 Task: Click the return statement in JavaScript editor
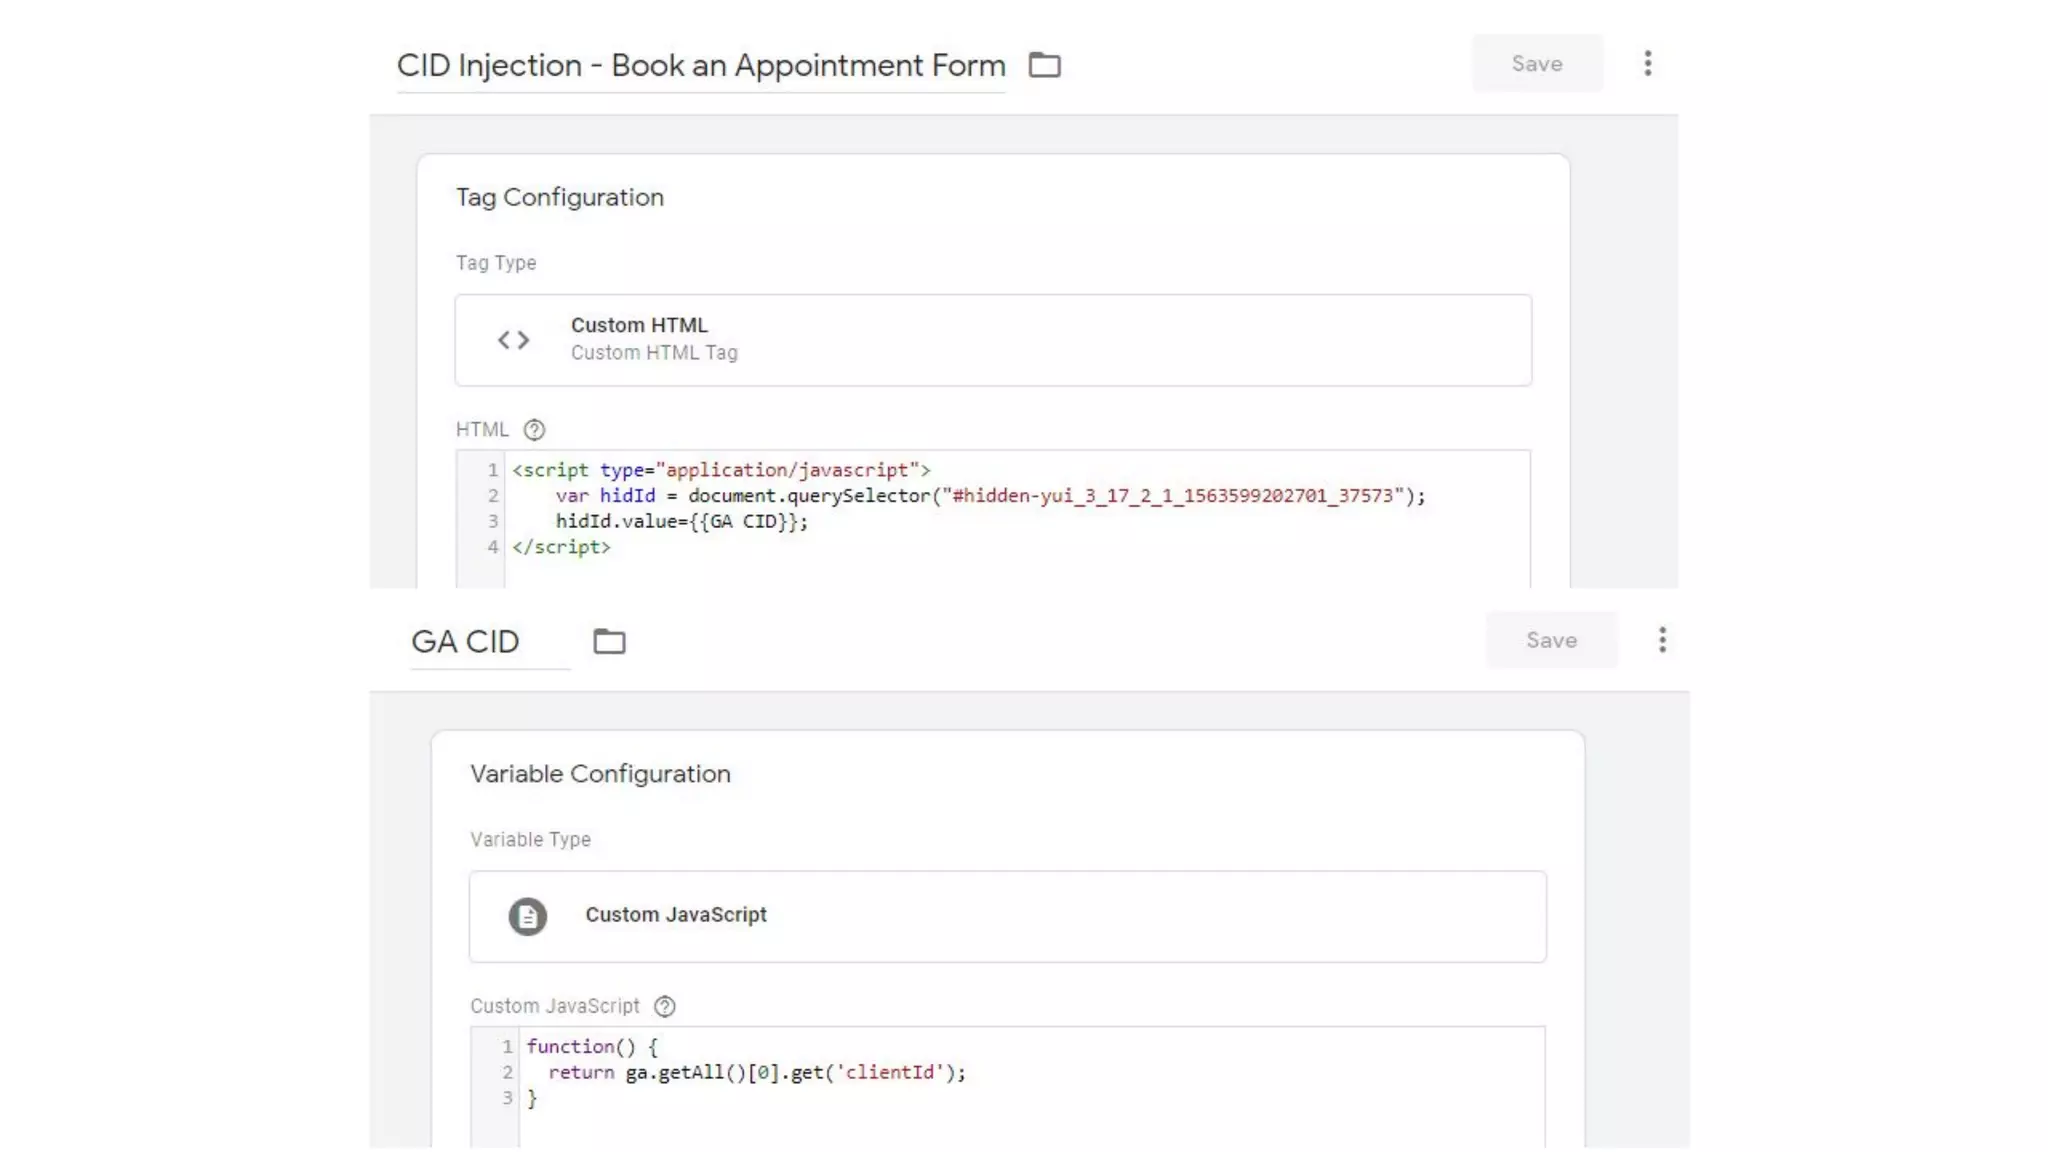756,1072
